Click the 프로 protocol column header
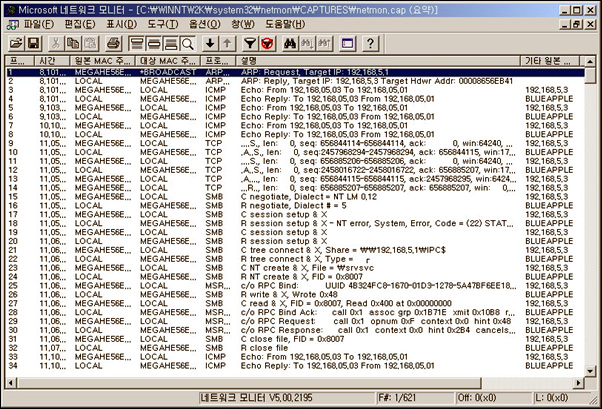Screen dimensions: 602x409 point(218,61)
